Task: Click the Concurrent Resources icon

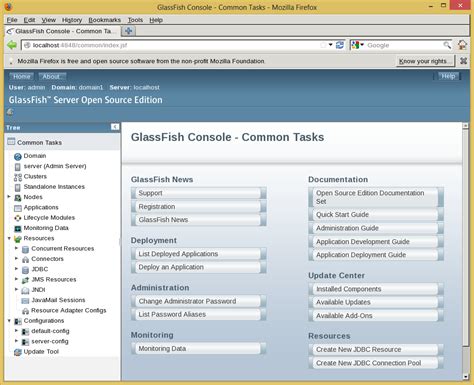Action: pos(25,249)
